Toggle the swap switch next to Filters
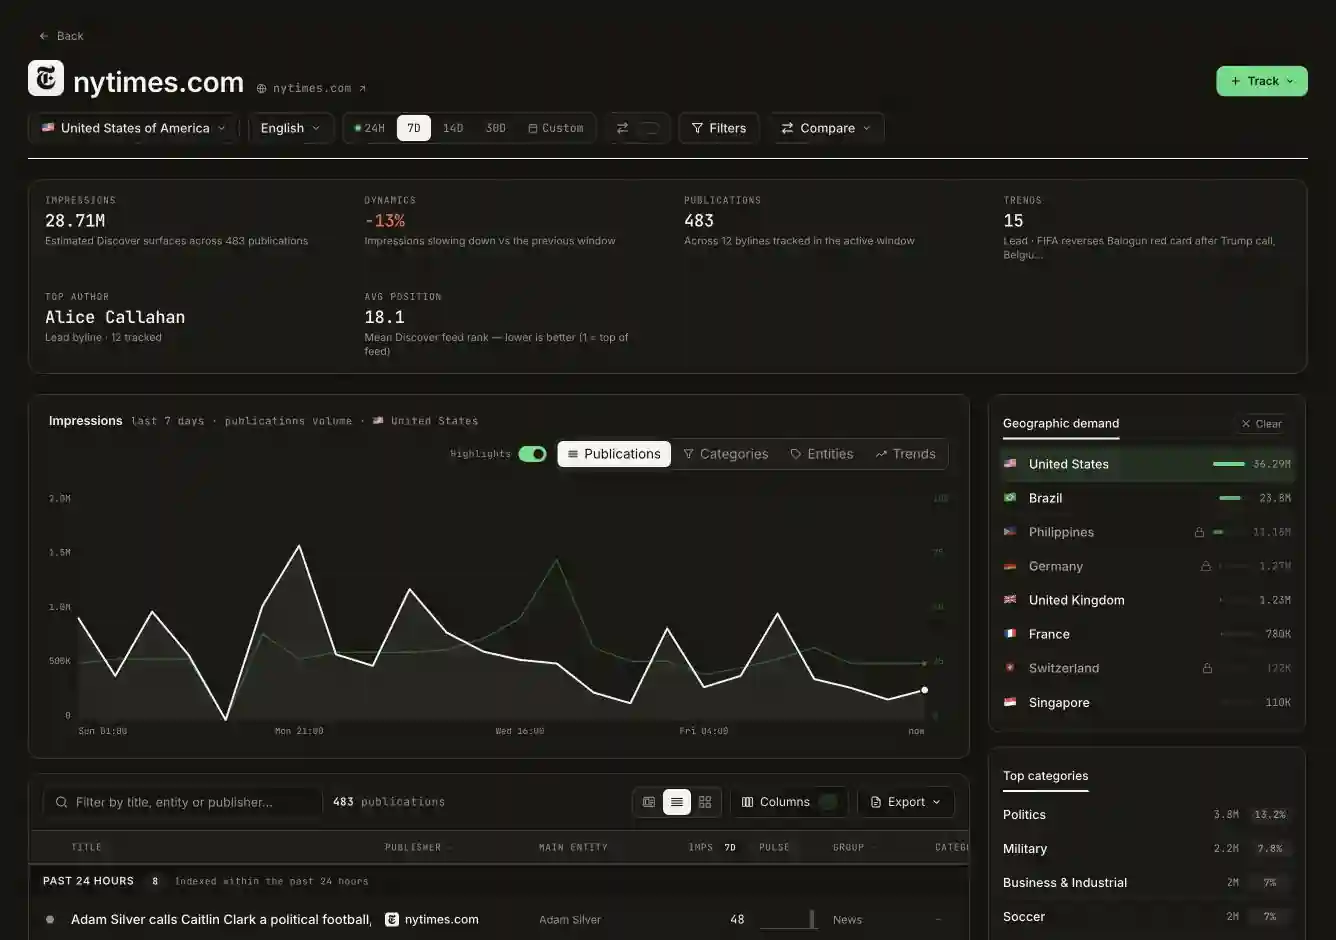This screenshot has height=940, width=1336. coord(648,128)
